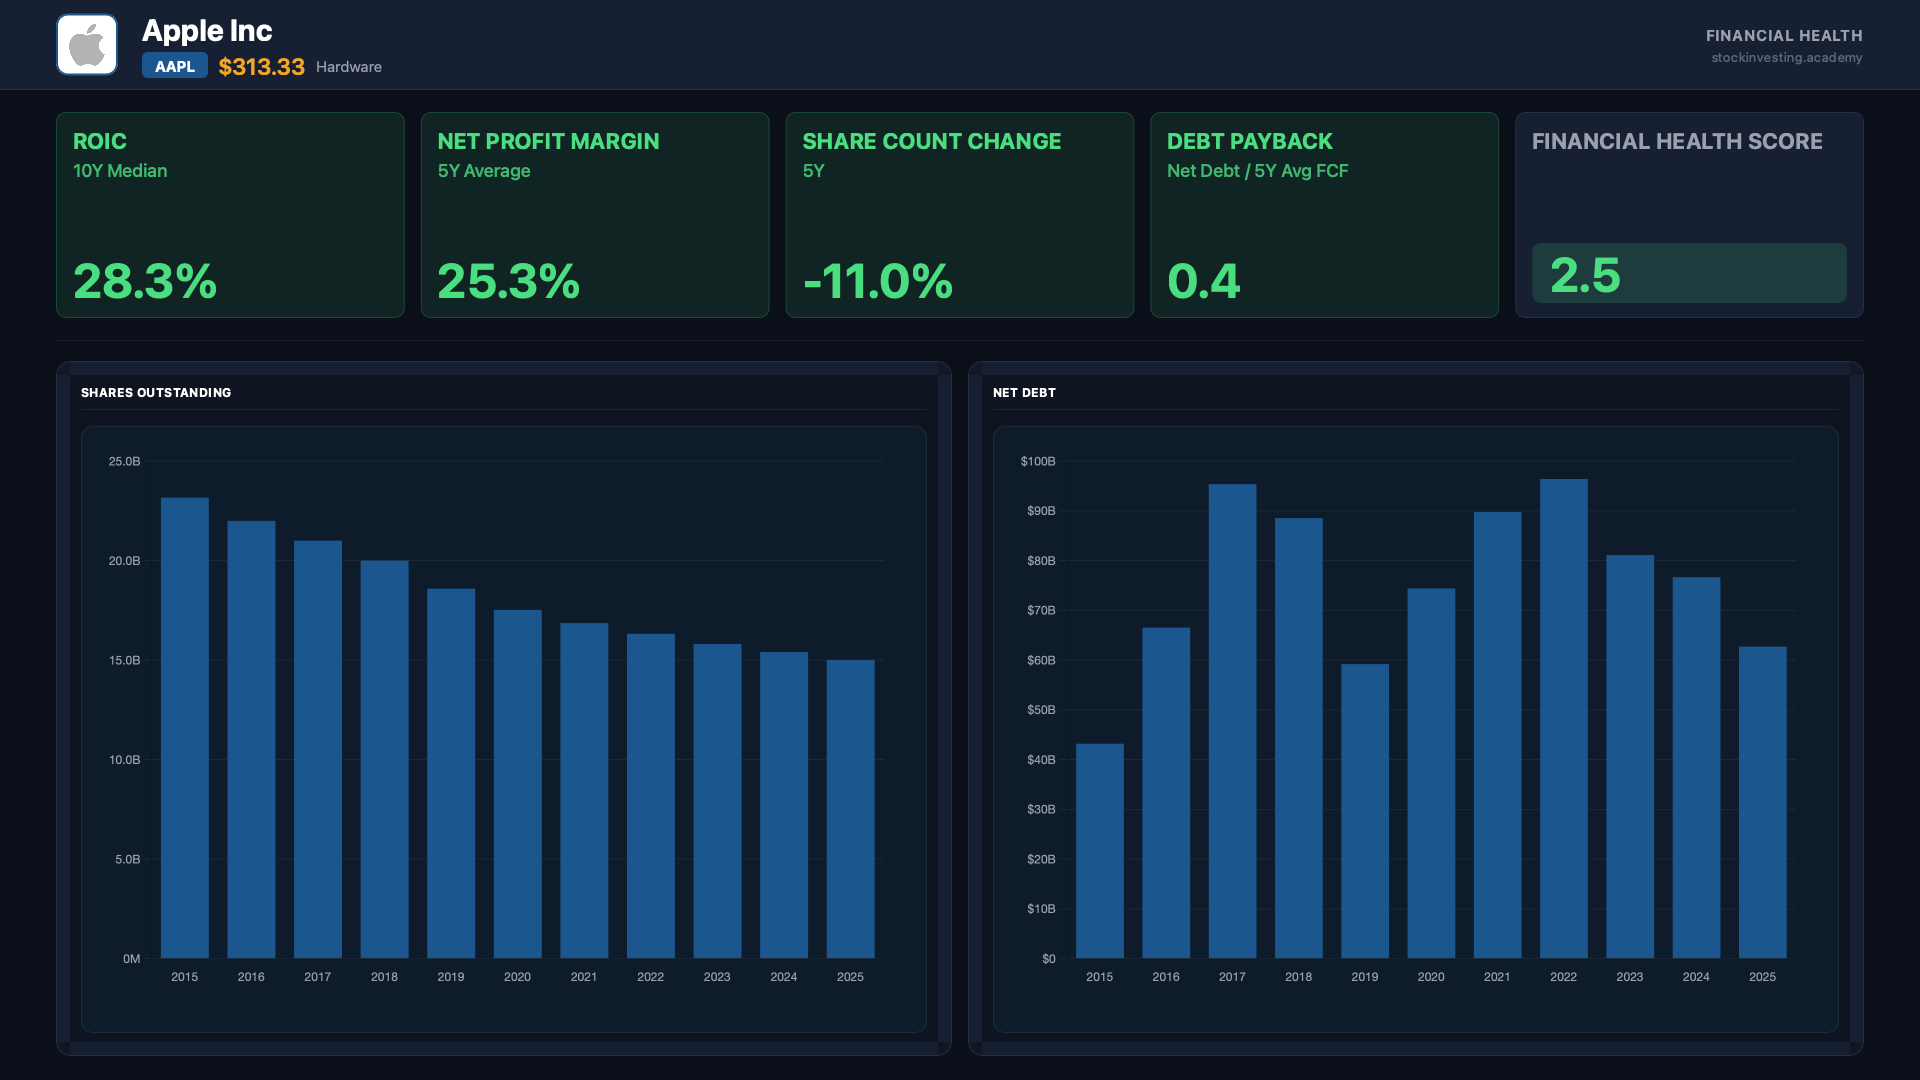Select the 2022 Net Debt bar
This screenshot has height=1080, width=1920.
click(1564, 719)
